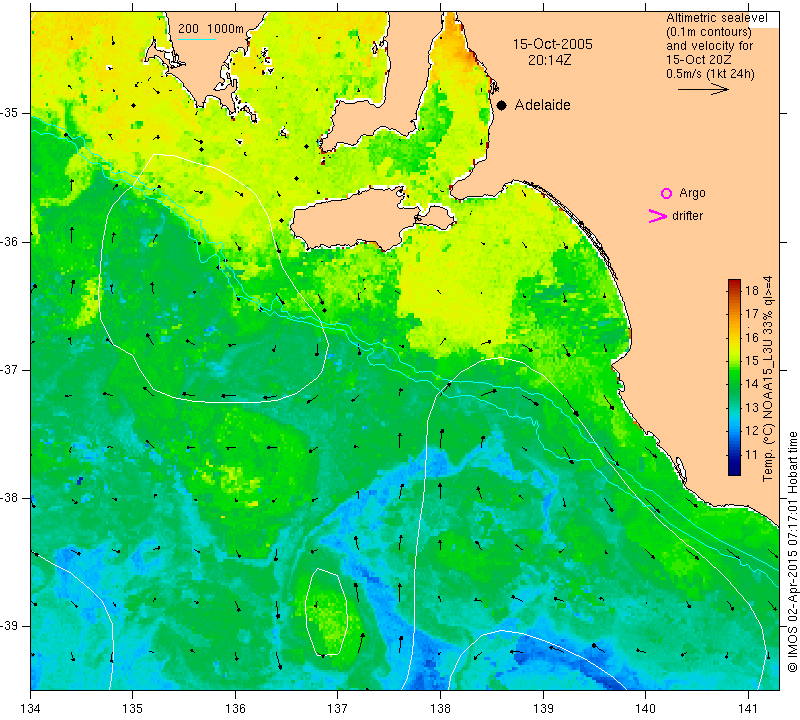The height and width of the screenshot is (720, 800).
Task: Click the 15 value on the color bar
Action: click(752, 361)
